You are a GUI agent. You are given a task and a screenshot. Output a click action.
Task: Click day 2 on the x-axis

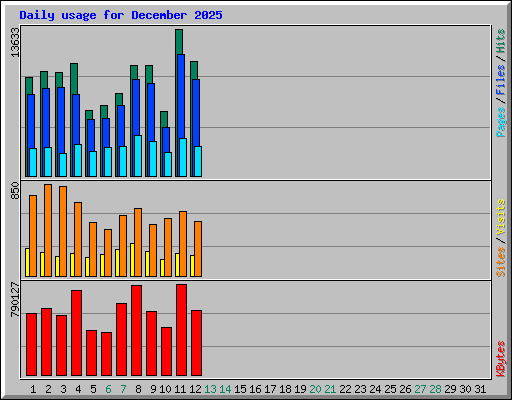[48, 389]
